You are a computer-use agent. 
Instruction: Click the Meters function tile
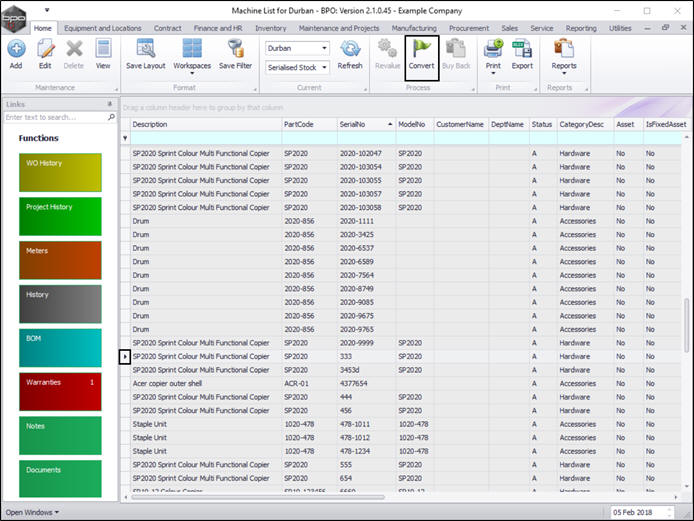pyautogui.click(x=60, y=260)
